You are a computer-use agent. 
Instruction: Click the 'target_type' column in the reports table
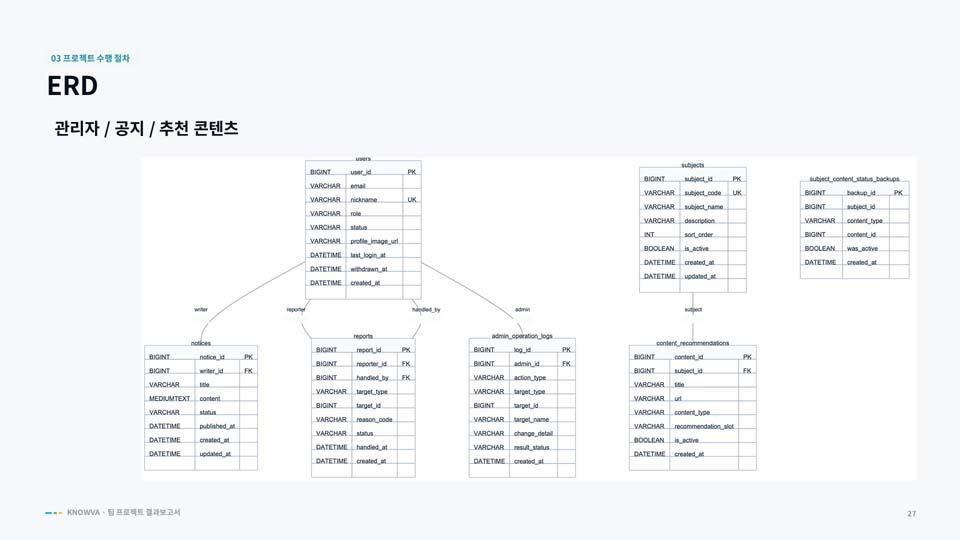[x=372, y=392]
